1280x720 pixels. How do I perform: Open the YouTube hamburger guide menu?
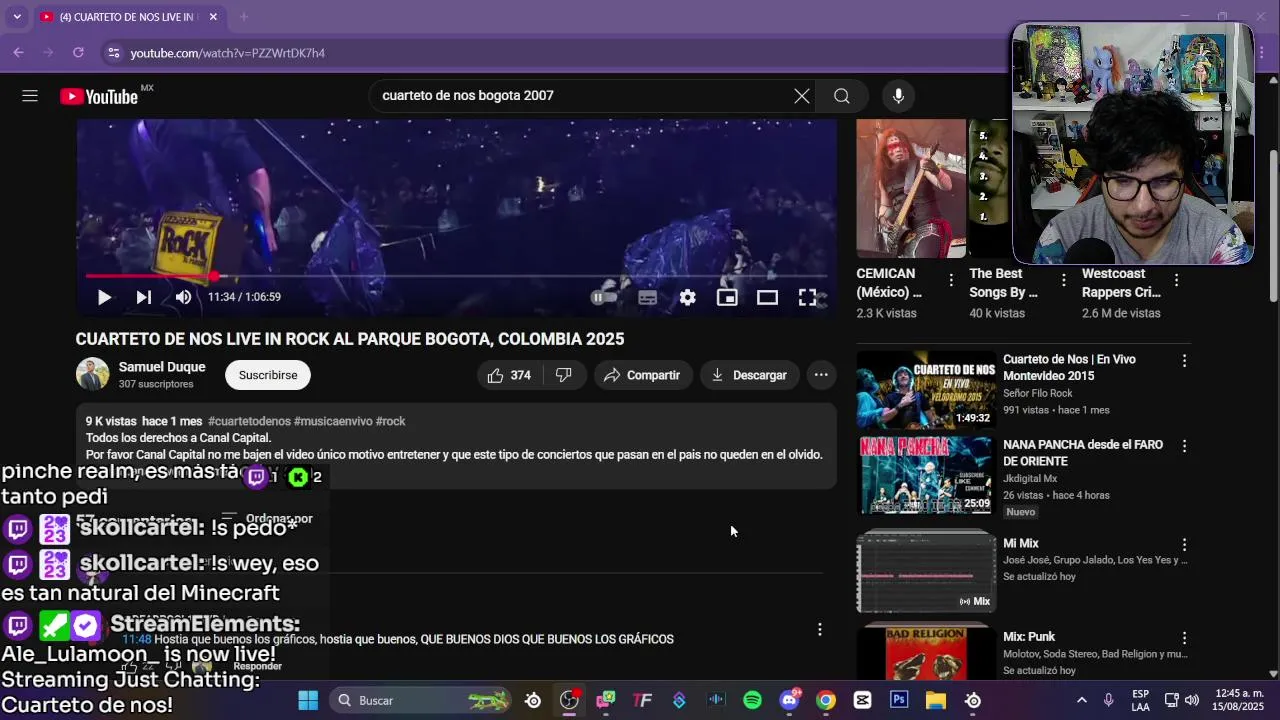pos(30,96)
